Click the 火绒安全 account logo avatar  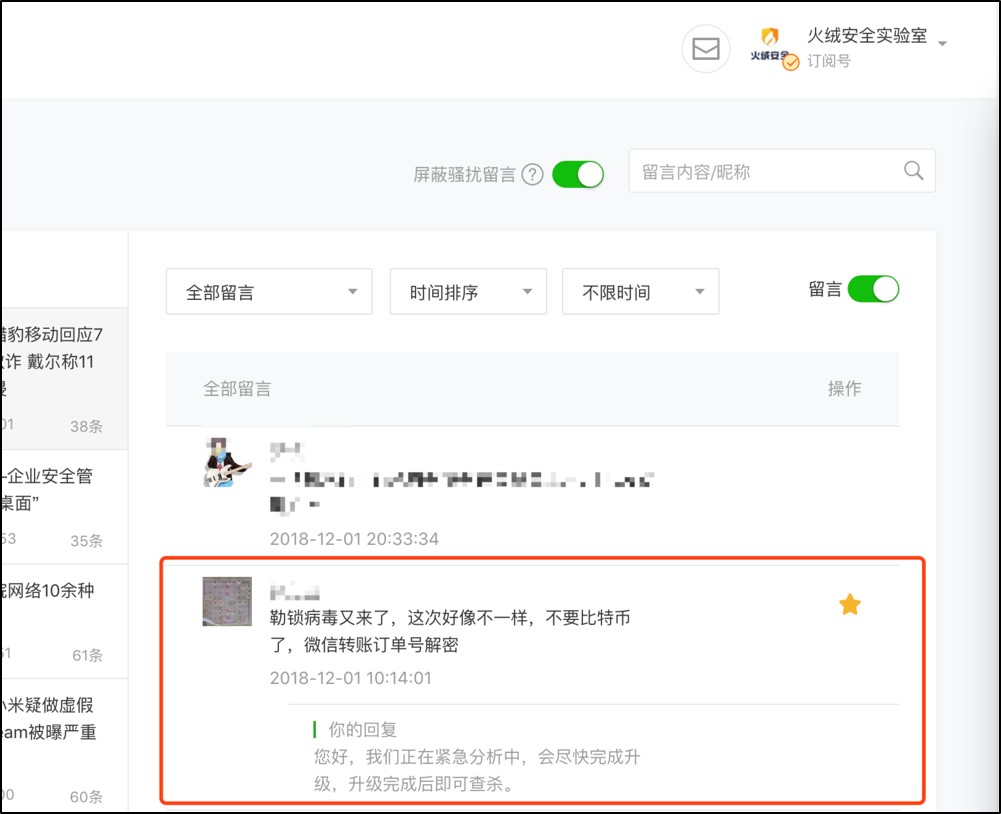768,44
